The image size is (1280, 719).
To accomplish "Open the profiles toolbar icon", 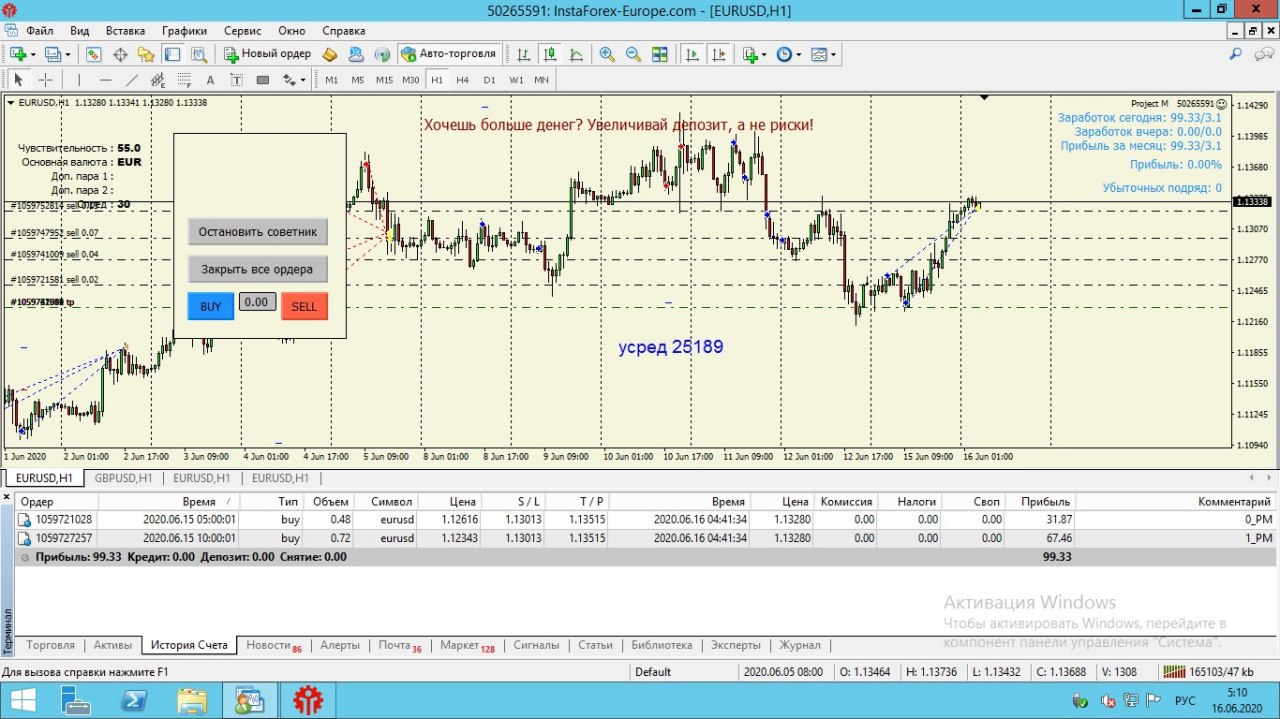I will (53, 54).
